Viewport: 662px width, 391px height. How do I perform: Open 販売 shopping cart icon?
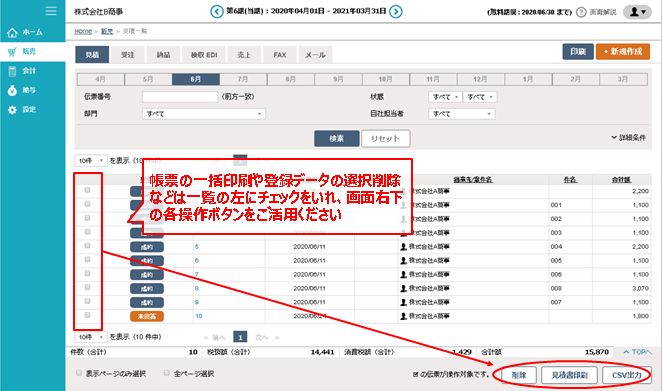[12, 52]
